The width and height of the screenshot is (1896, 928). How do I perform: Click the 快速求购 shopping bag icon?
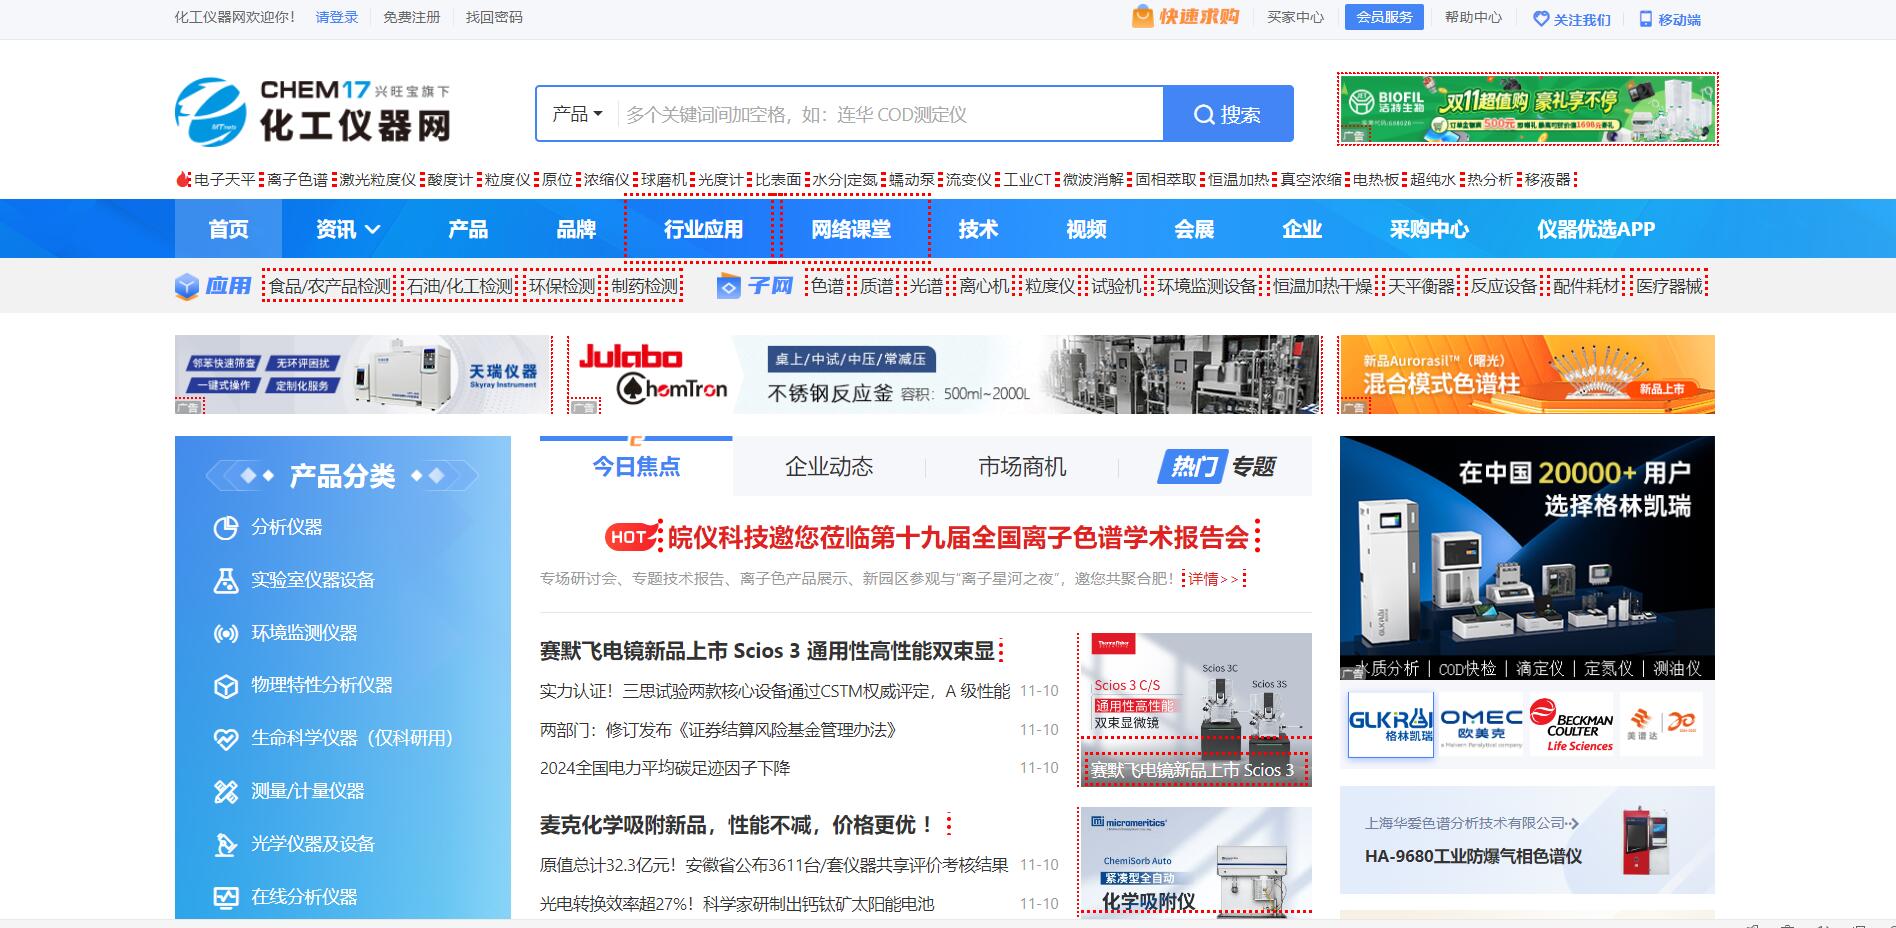[1142, 17]
